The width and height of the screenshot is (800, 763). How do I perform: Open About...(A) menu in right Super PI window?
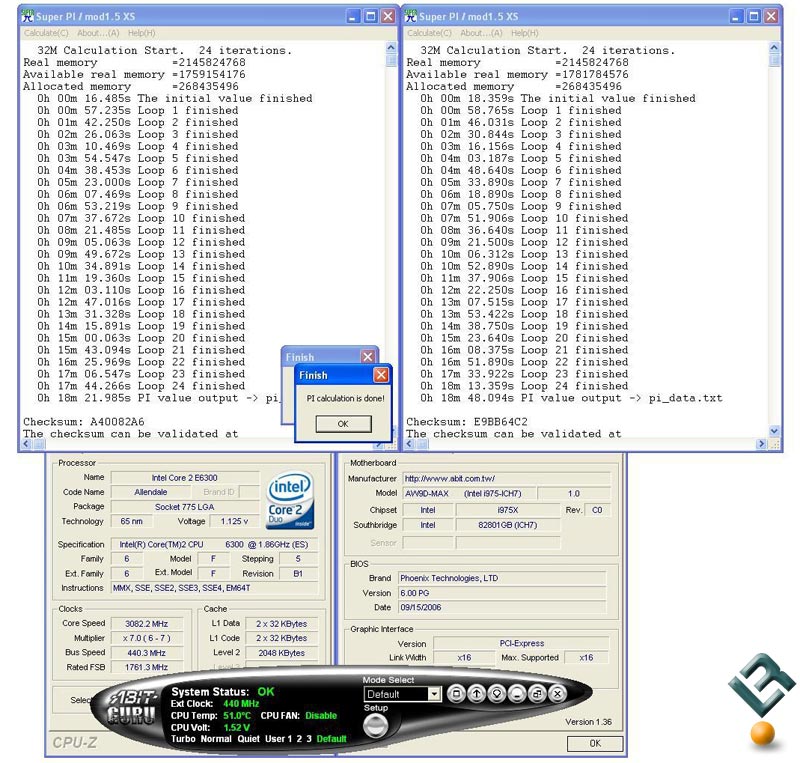click(481, 33)
